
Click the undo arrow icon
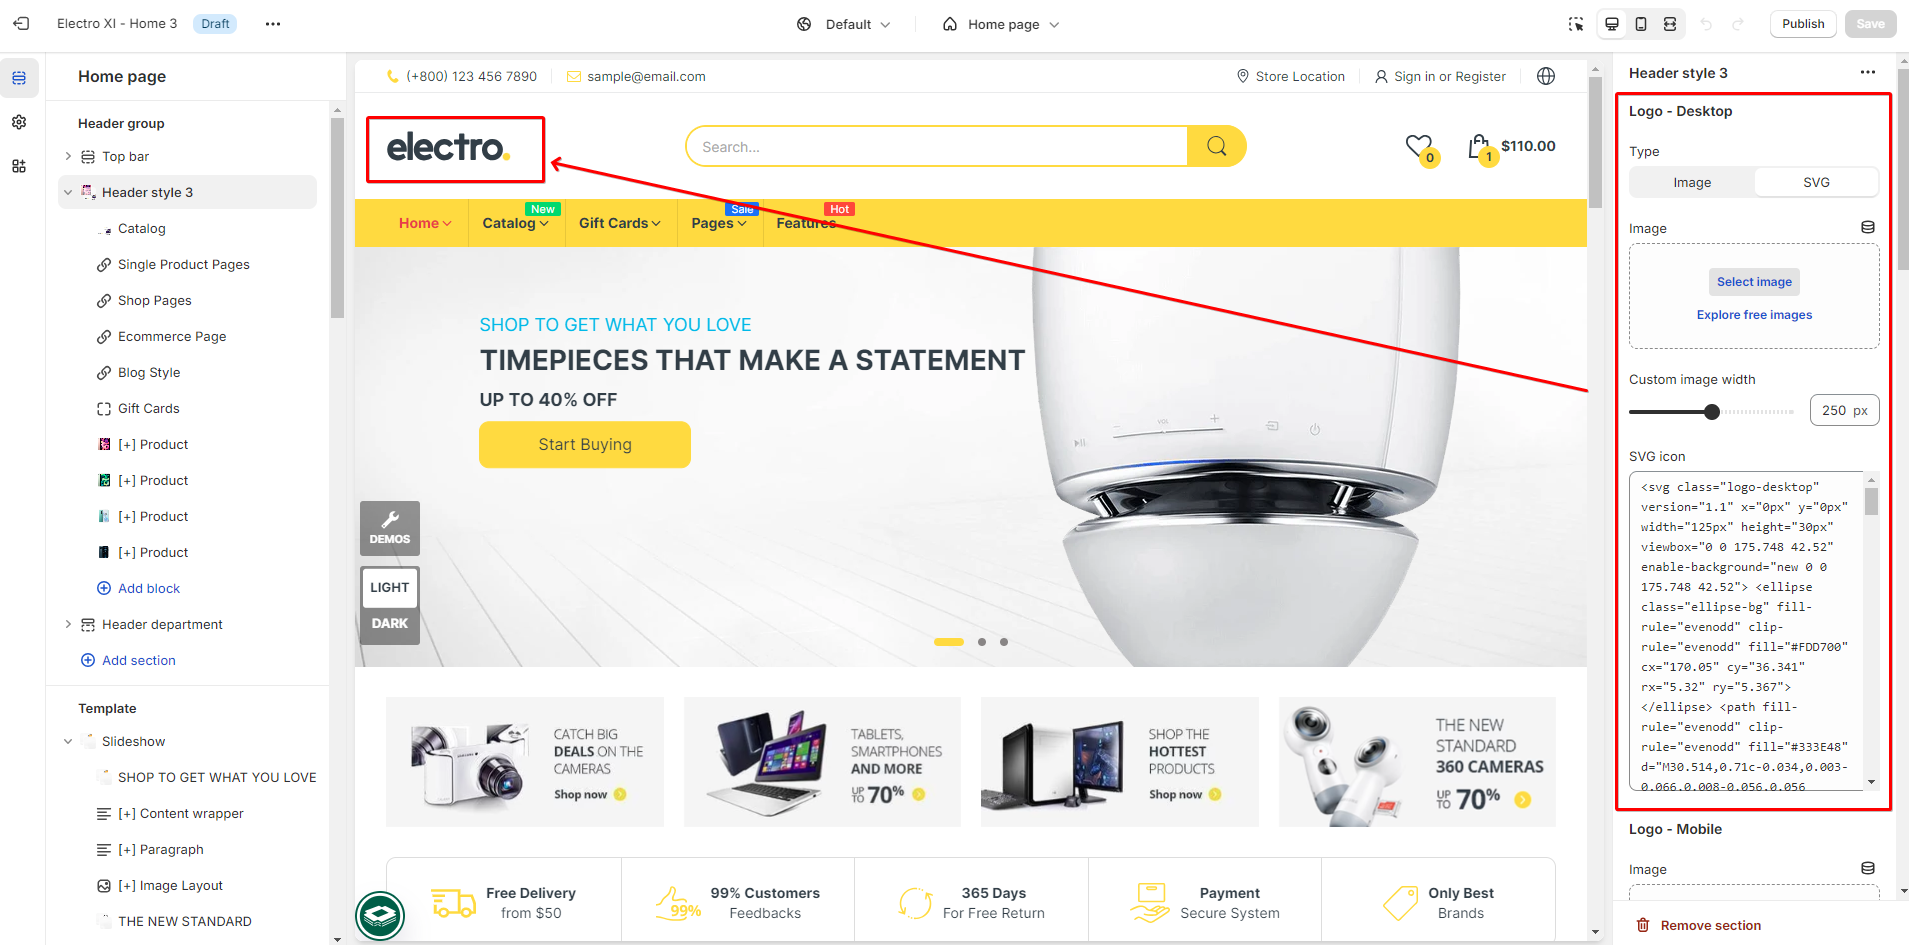click(x=1706, y=24)
